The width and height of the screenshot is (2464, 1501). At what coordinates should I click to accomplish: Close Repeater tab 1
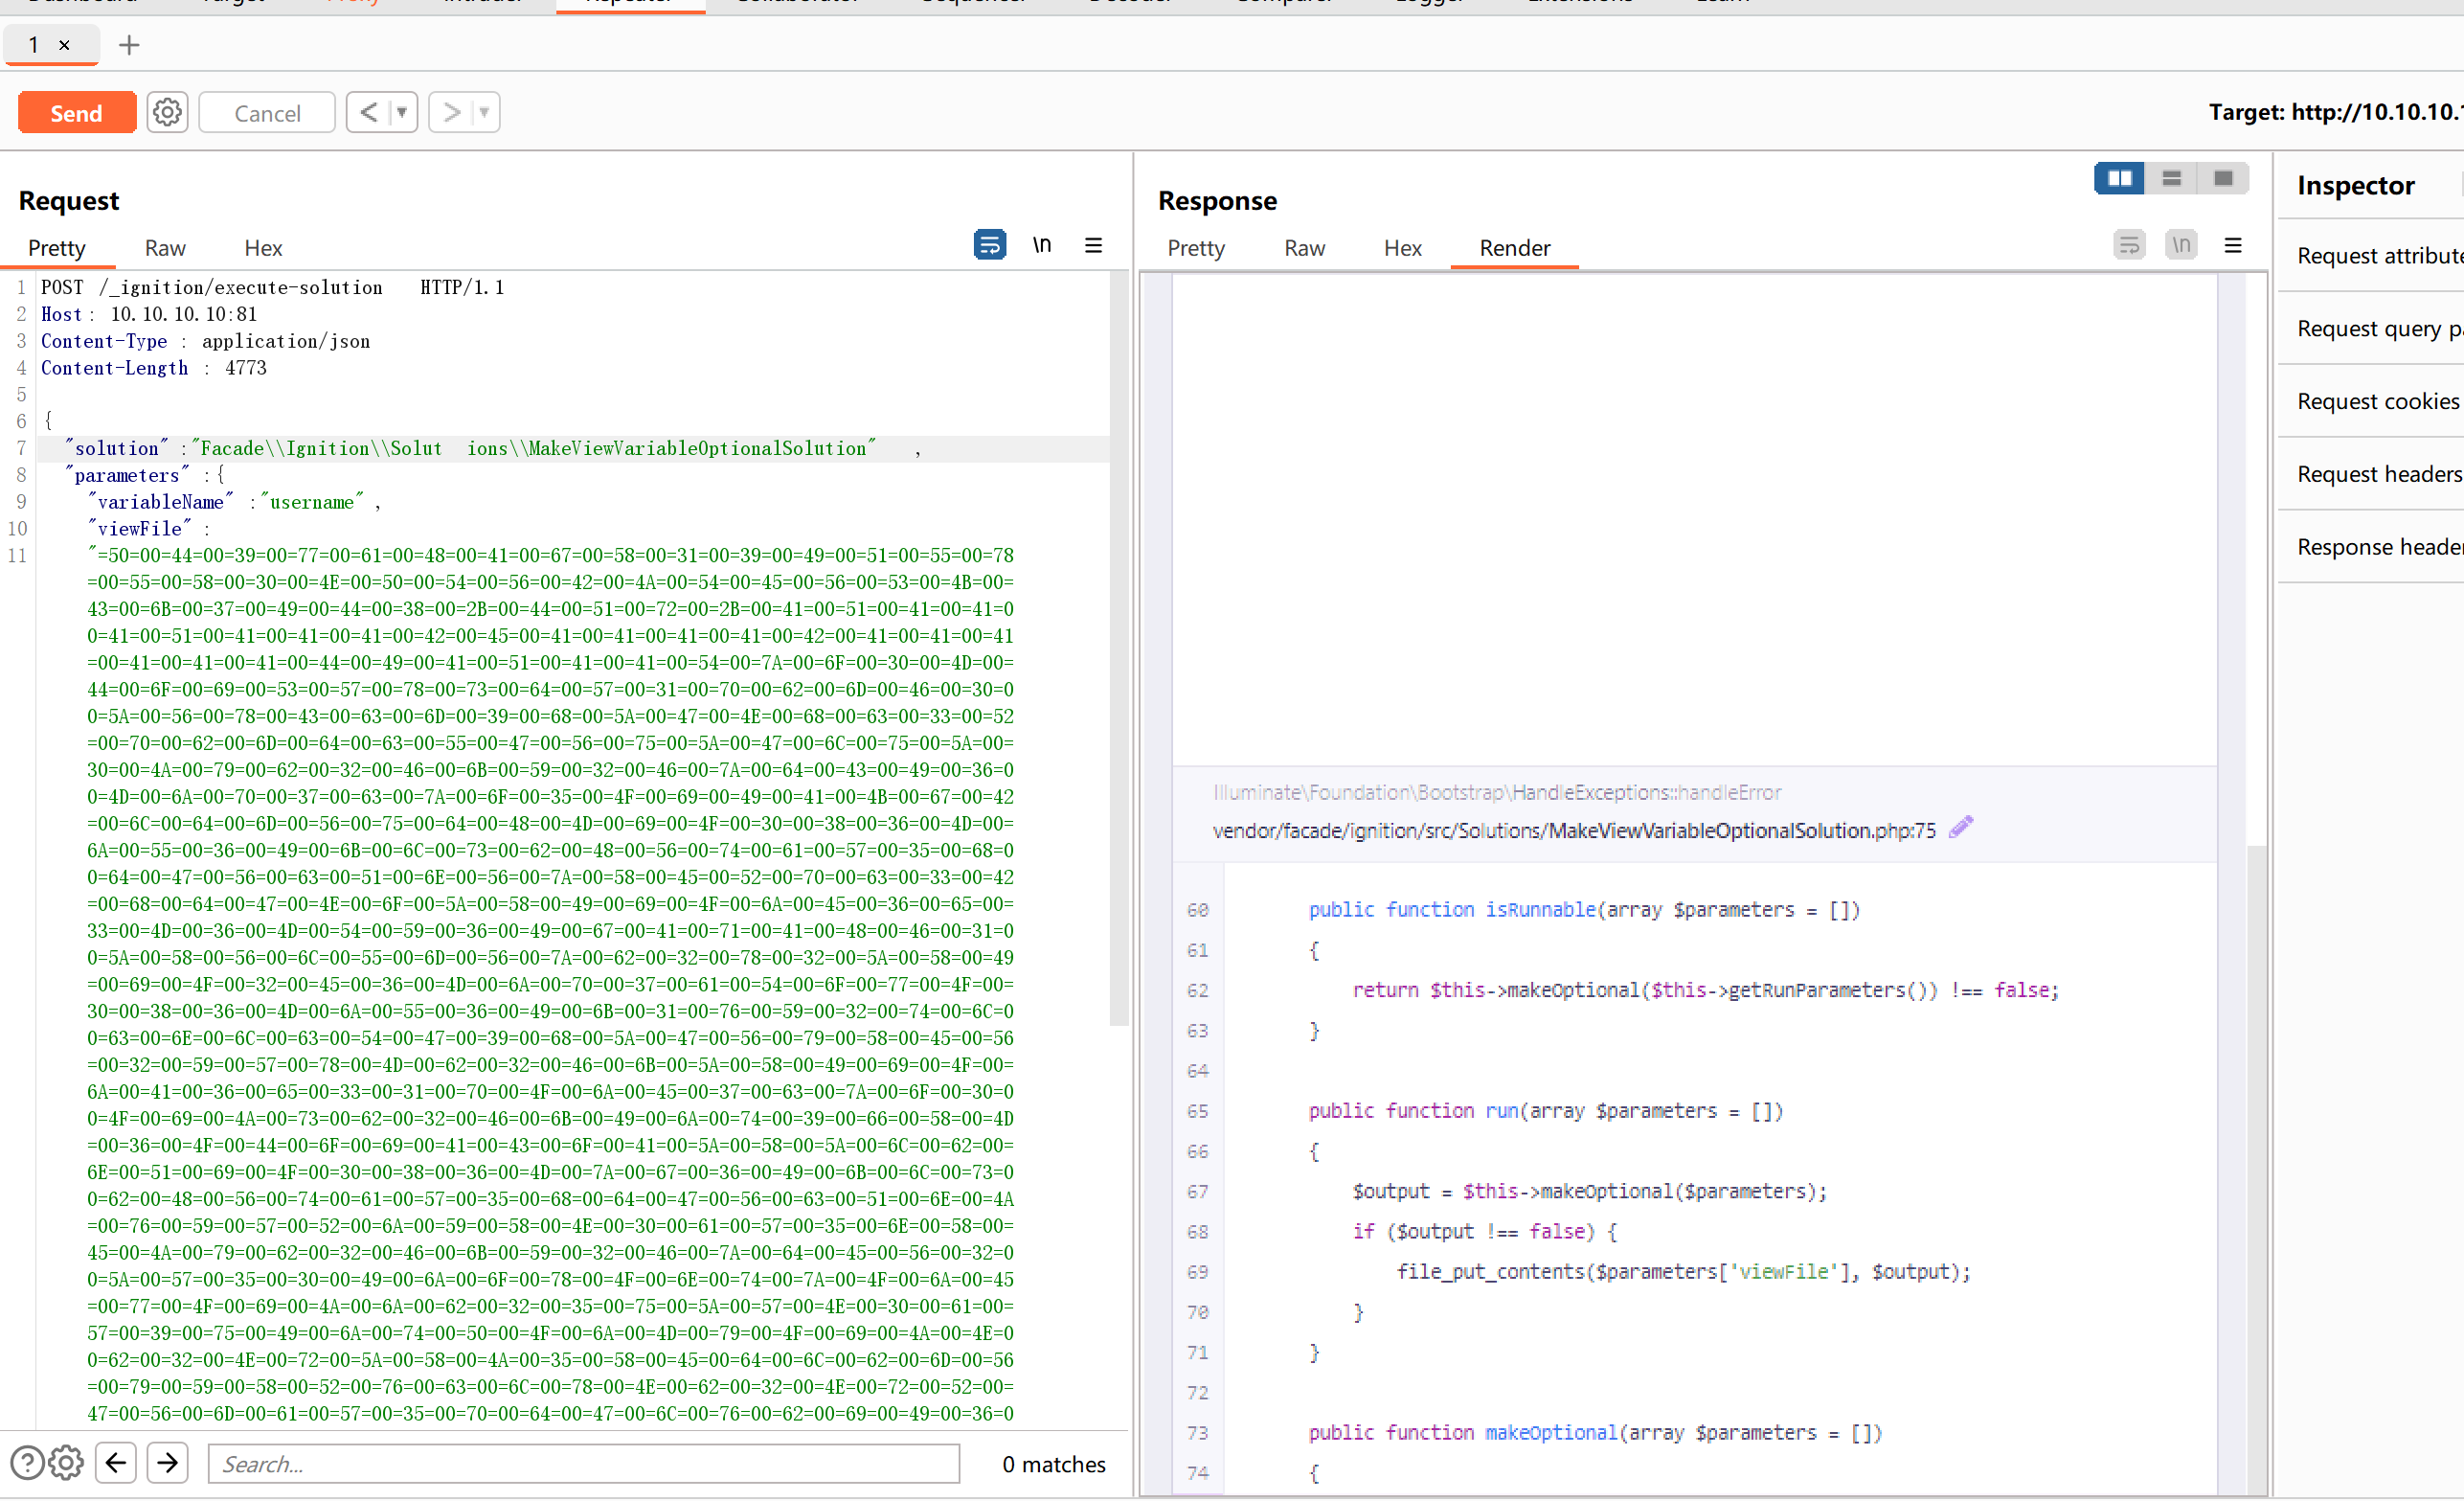(x=64, y=45)
